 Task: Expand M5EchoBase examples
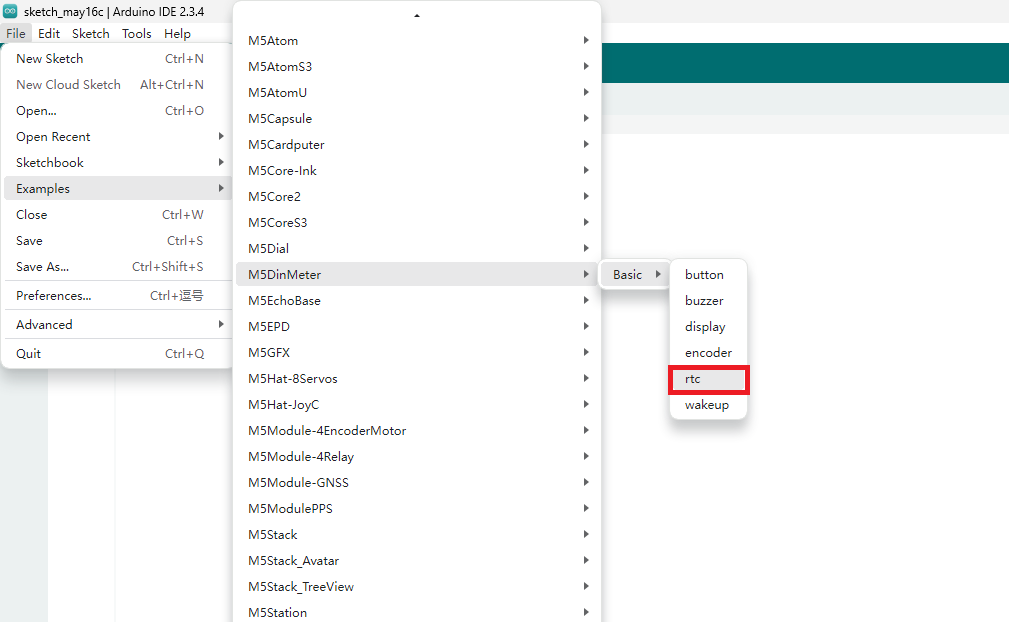click(x=417, y=300)
